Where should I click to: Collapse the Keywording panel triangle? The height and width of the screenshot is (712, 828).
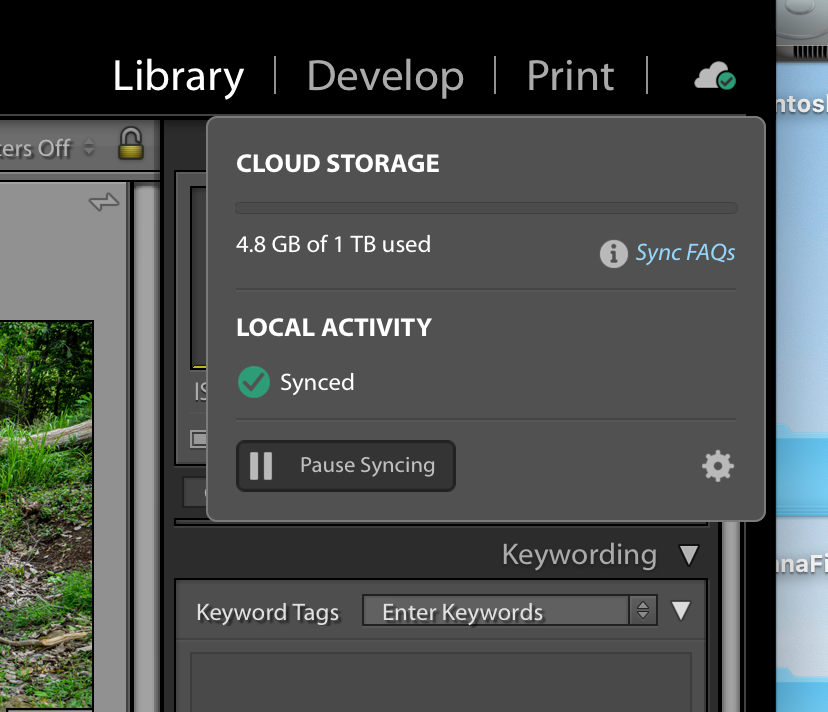(689, 556)
